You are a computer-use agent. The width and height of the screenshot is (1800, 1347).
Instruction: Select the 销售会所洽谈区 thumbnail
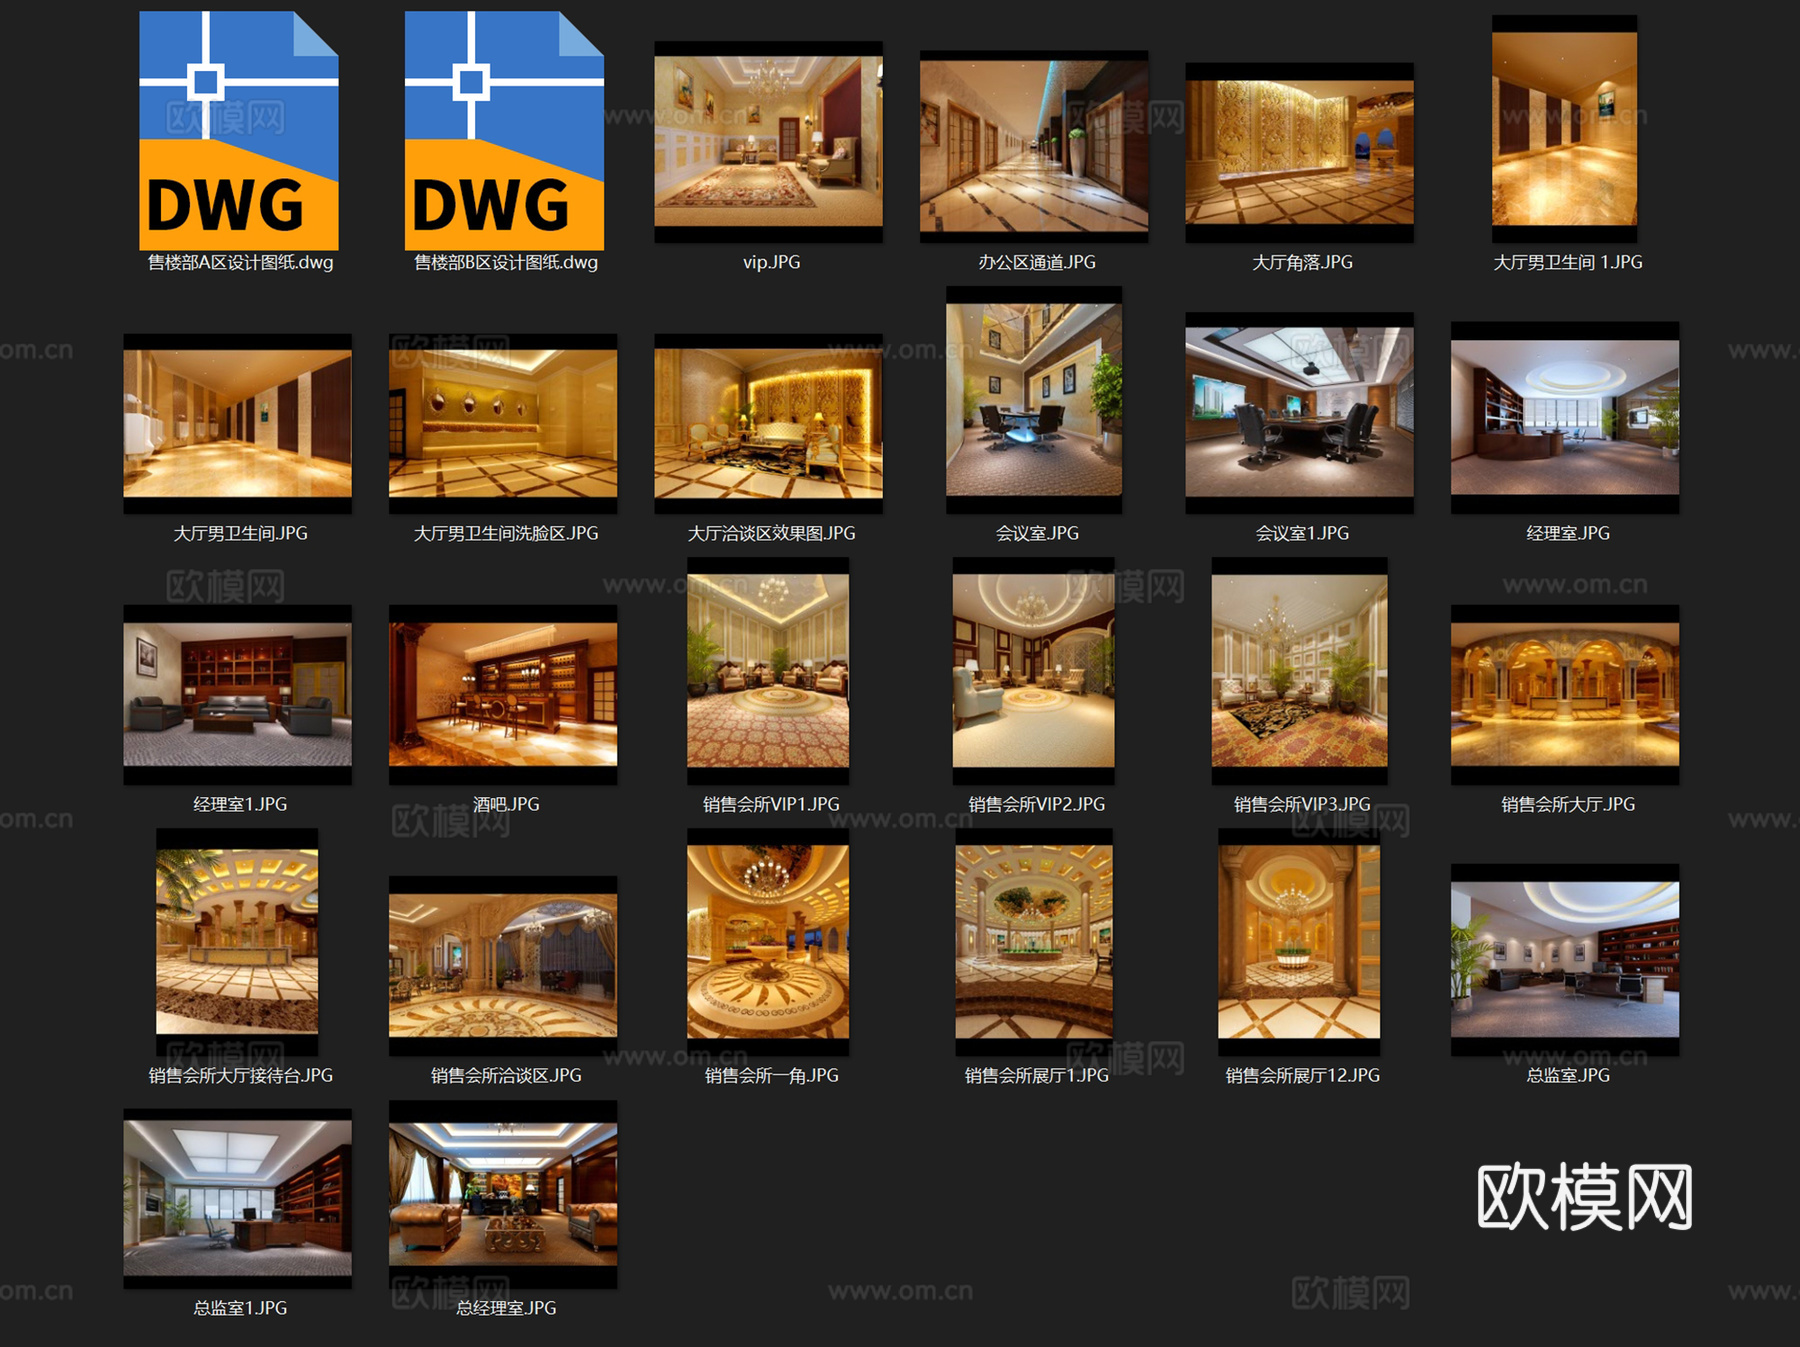coord(503,966)
